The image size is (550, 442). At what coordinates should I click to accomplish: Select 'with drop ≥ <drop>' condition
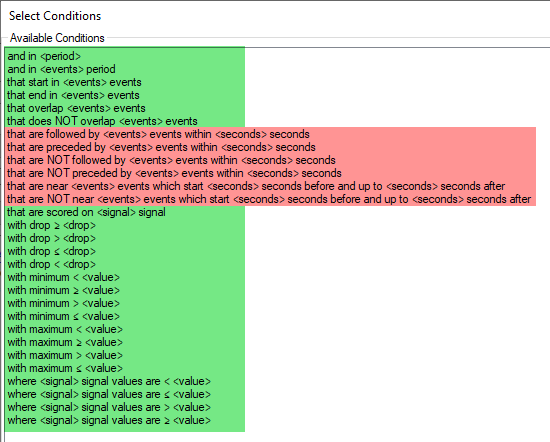(52, 225)
